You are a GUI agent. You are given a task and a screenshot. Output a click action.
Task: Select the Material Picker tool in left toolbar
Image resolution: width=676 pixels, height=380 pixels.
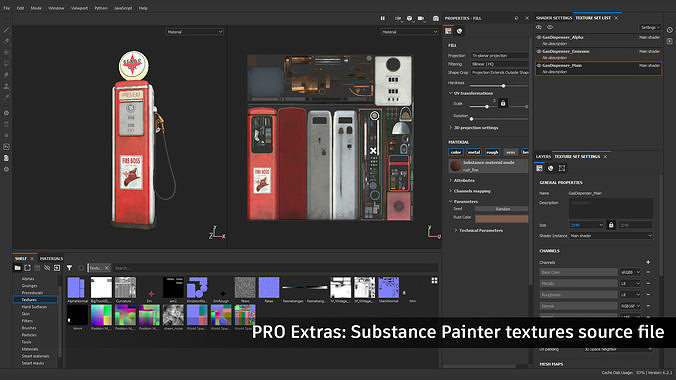pos(6,97)
